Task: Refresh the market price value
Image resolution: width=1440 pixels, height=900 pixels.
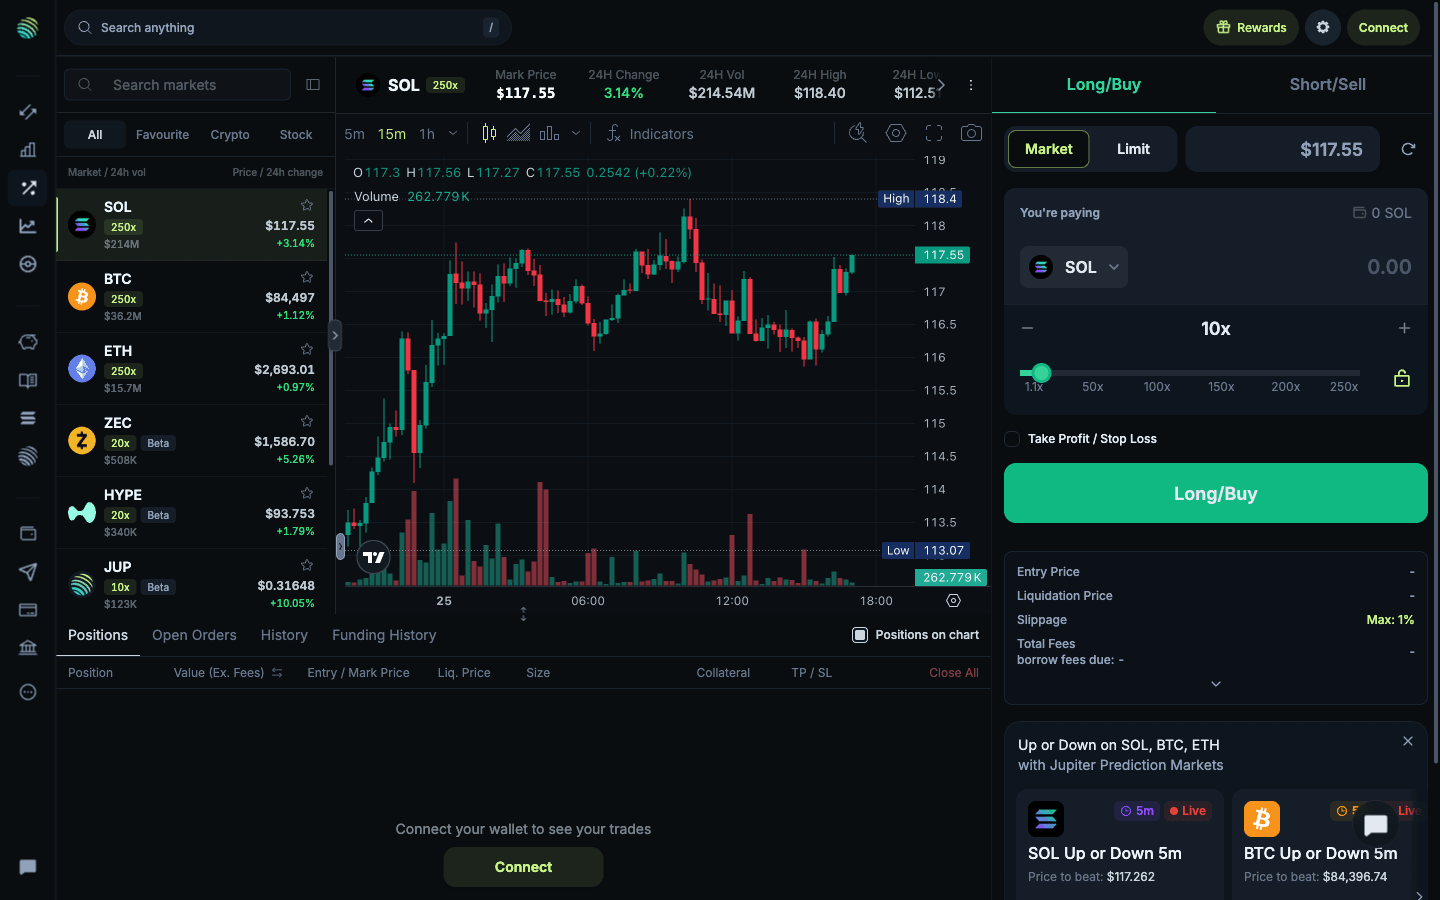Action: tap(1408, 149)
